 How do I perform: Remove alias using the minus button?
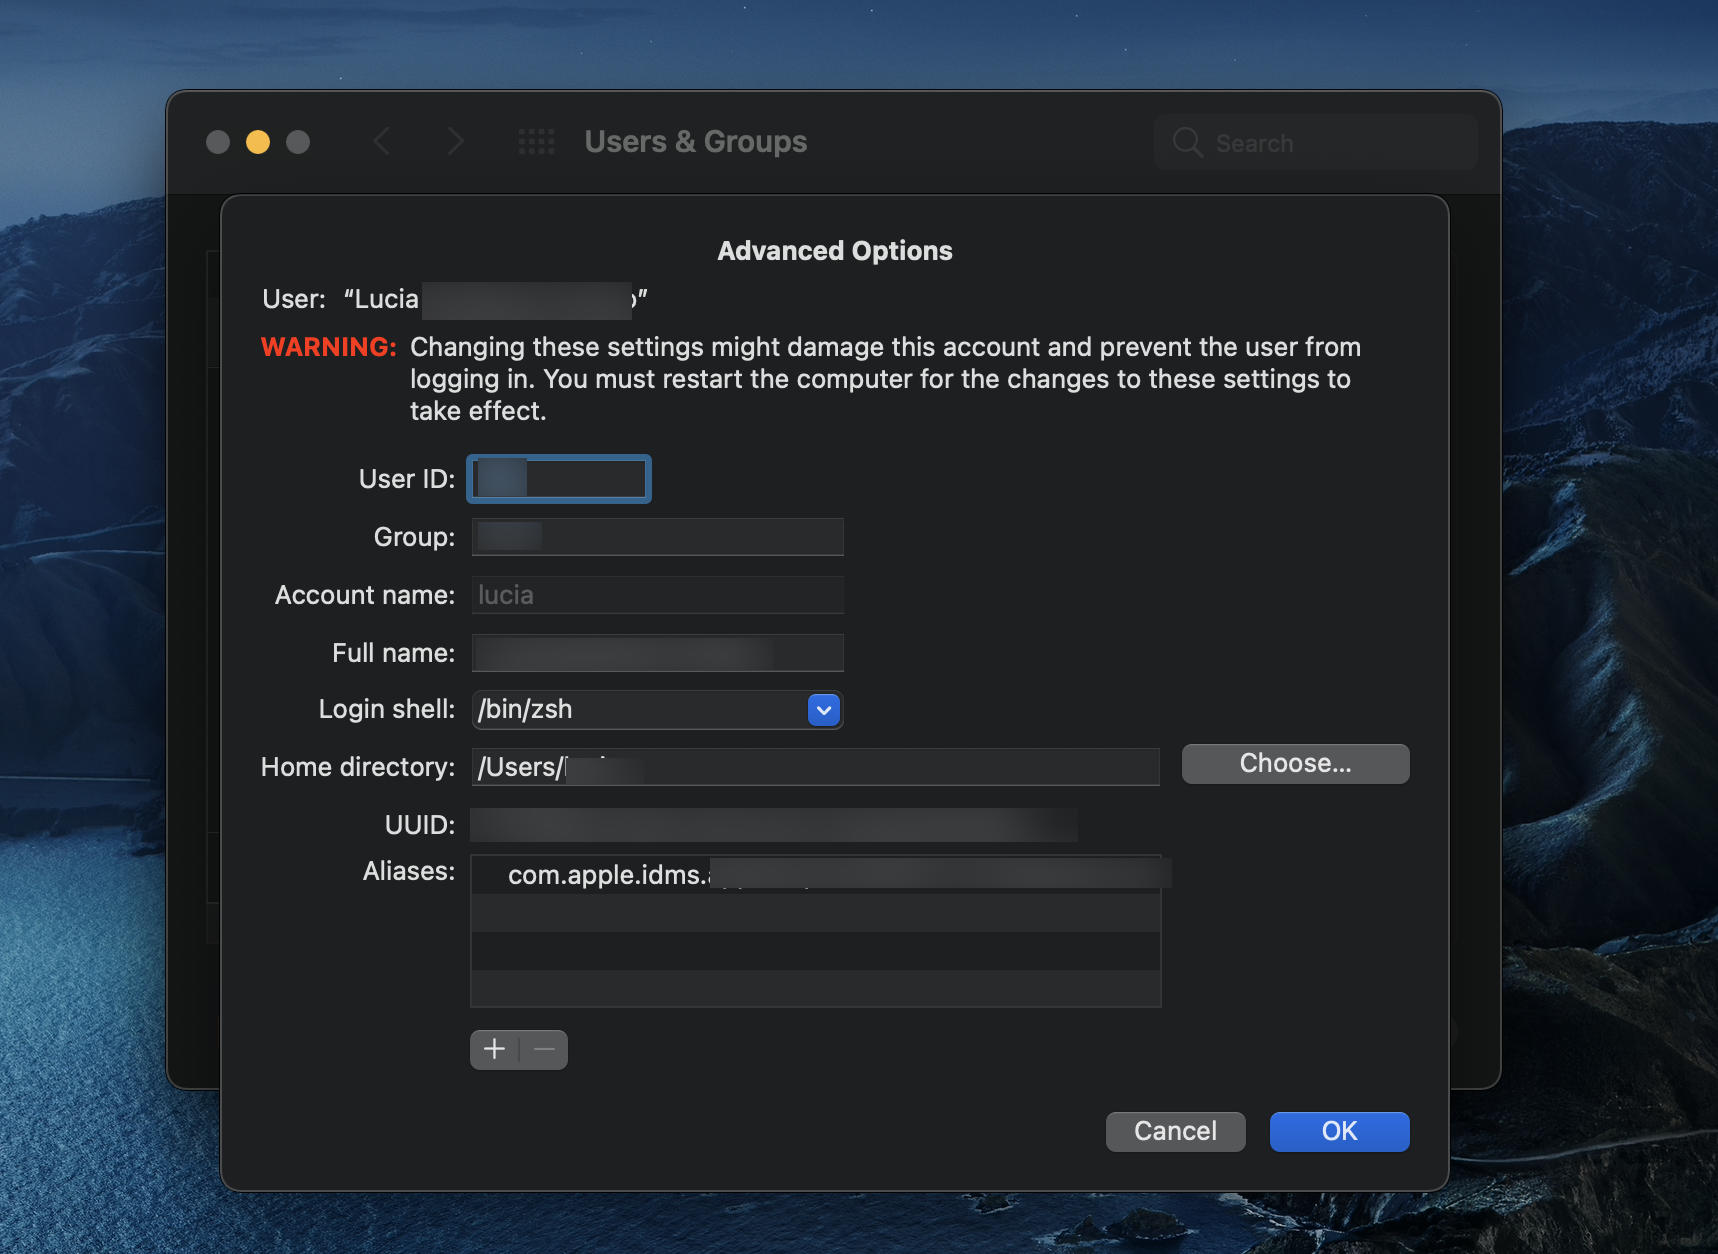[x=544, y=1050]
